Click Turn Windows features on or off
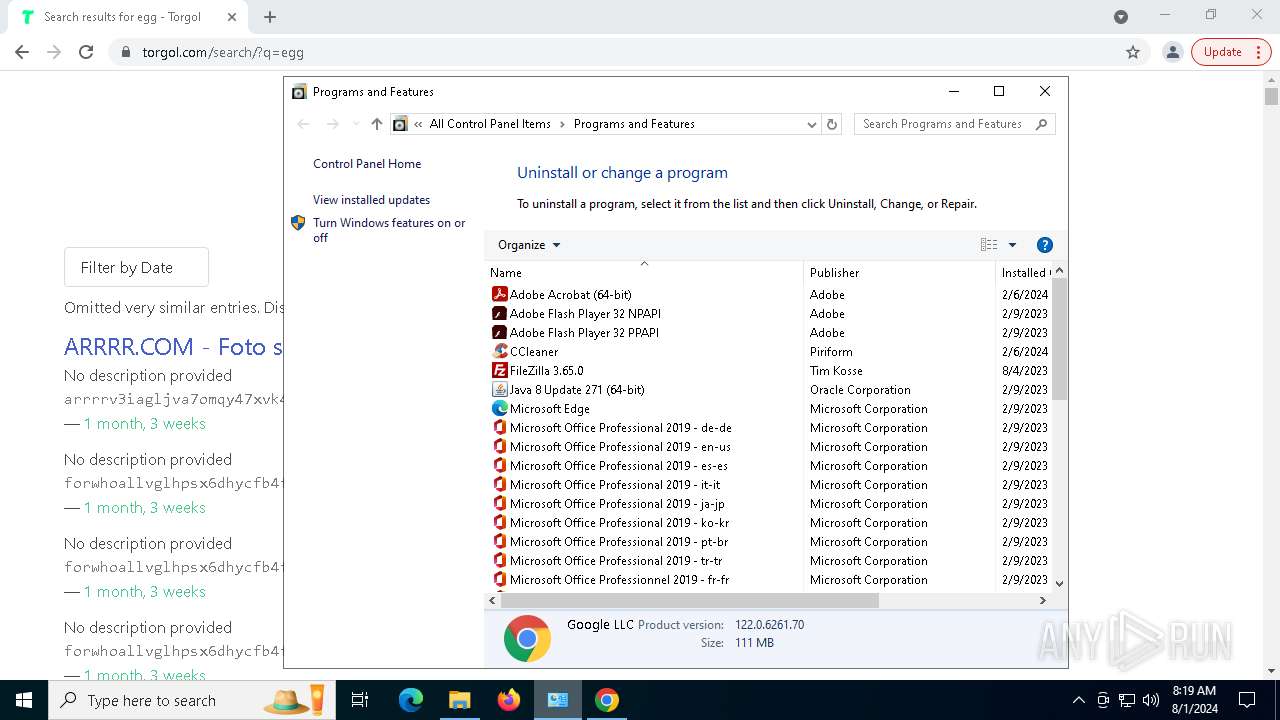This screenshot has height=720, width=1280. click(x=389, y=230)
